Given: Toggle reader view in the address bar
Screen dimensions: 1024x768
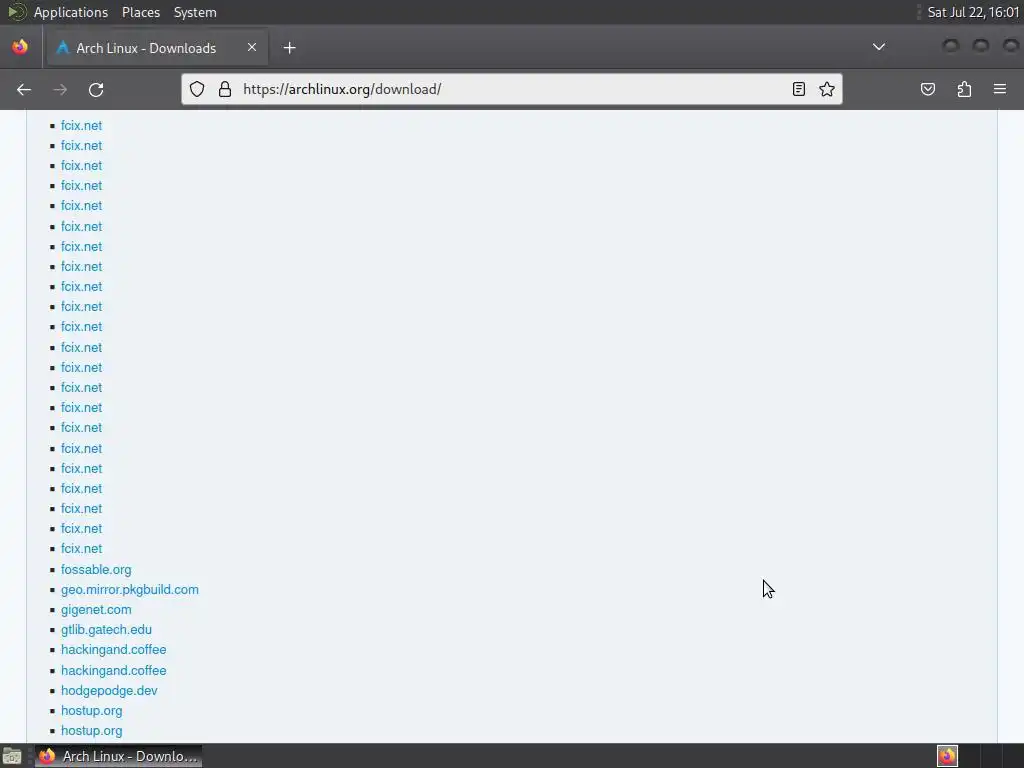Looking at the screenshot, I should [799, 89].
